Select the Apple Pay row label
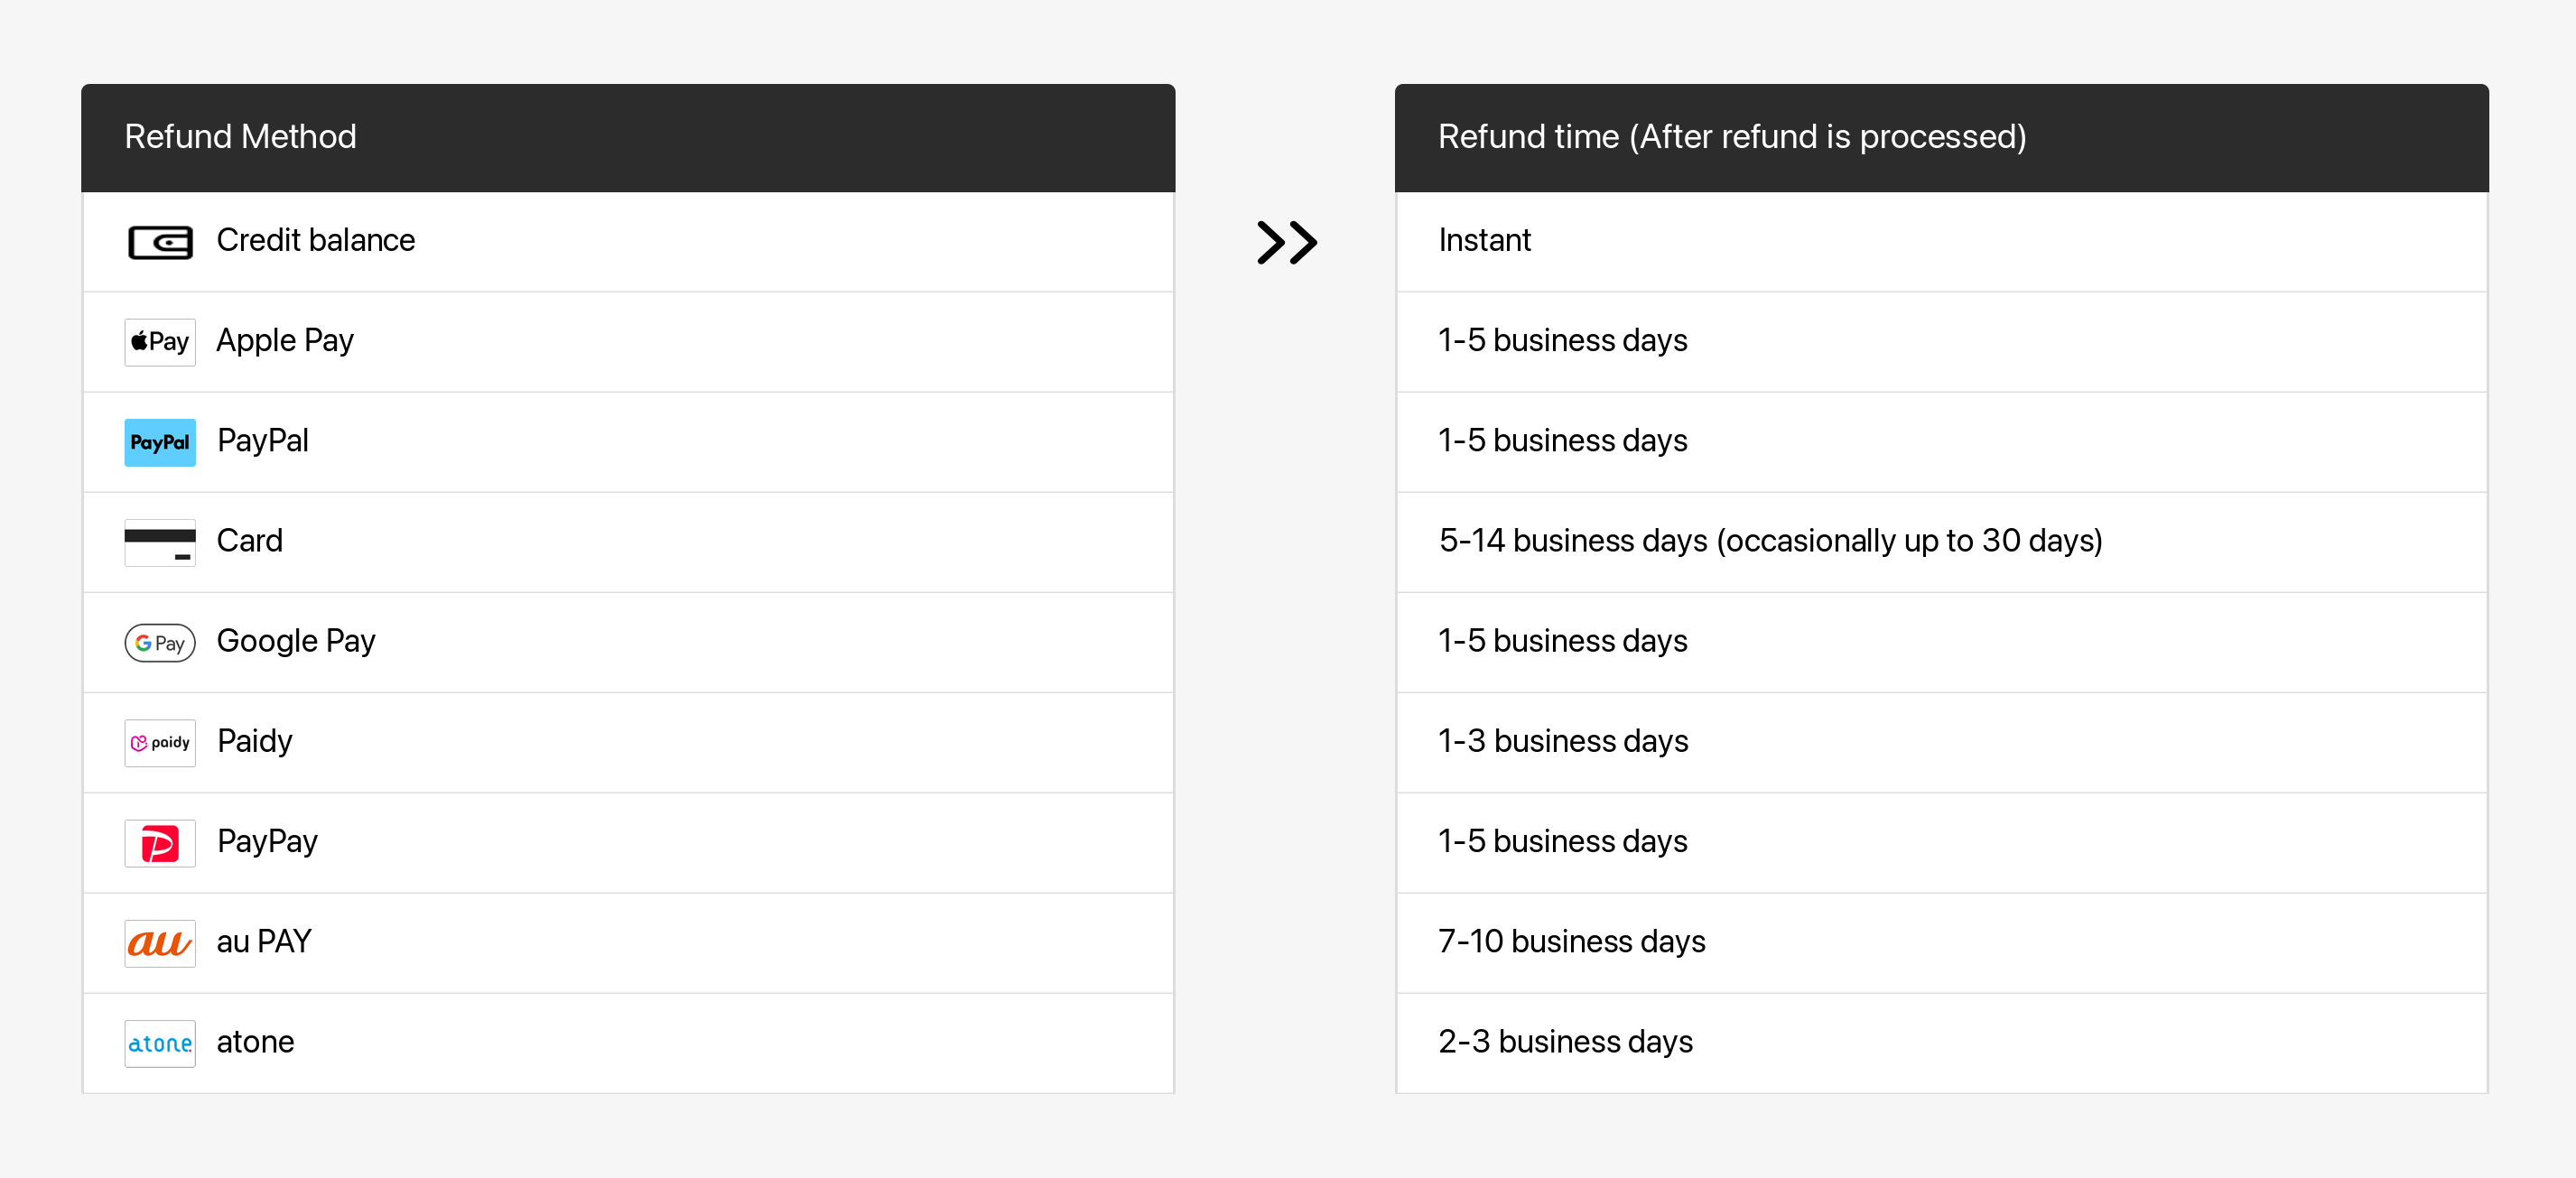The image size is (2576, 1178). (x=285, y=341)
